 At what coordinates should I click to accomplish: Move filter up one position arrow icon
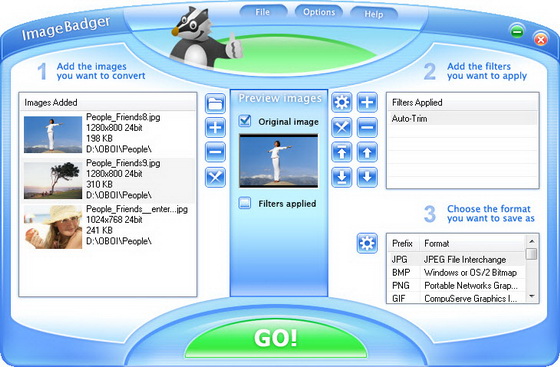pyautogui.click(x=367, y=152)
